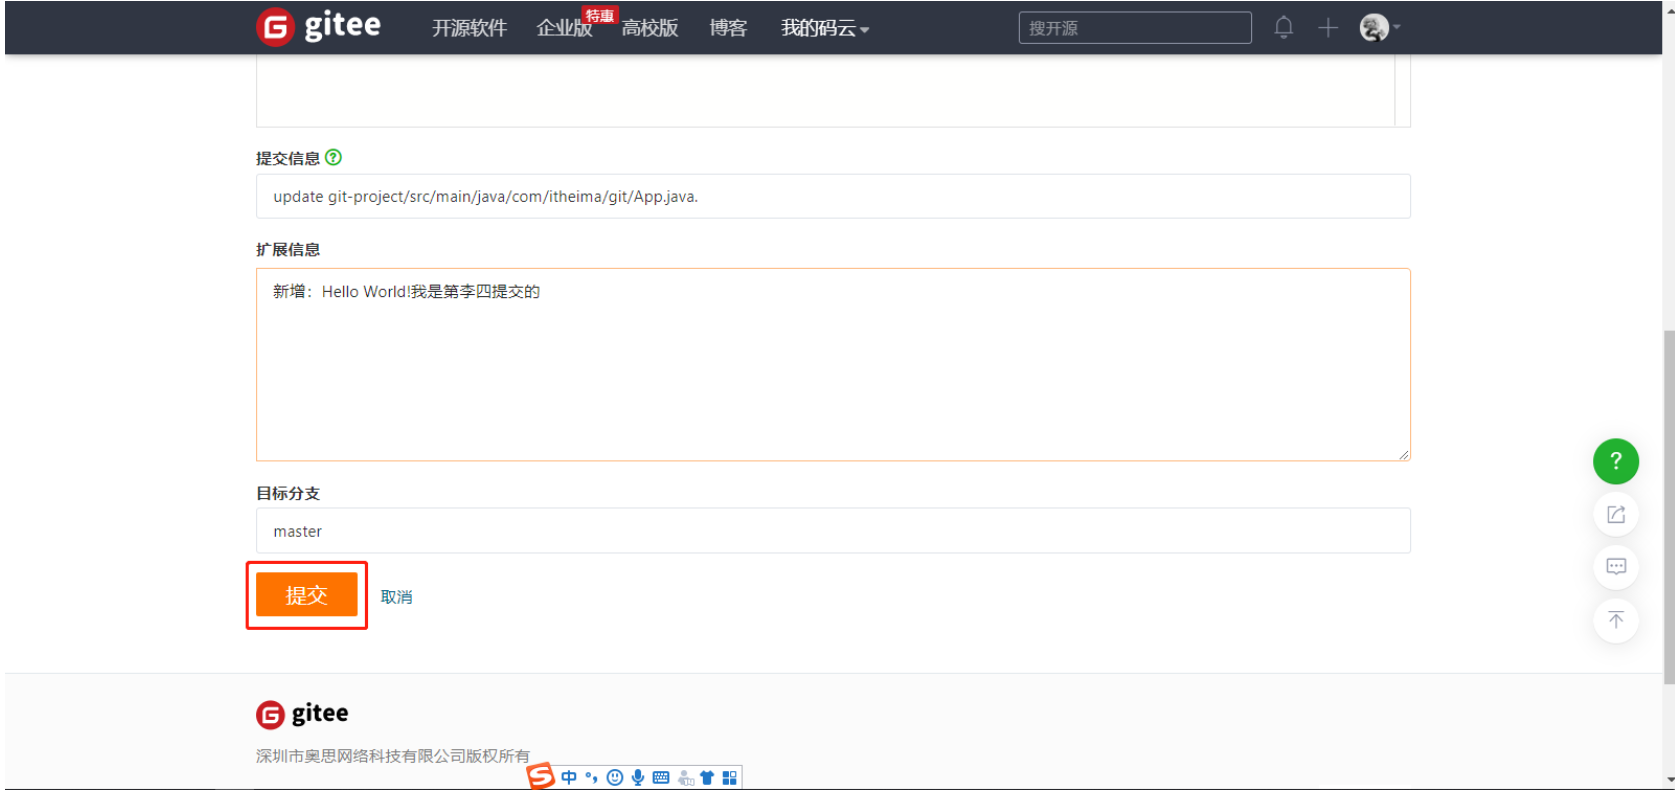Expand the 我的码云 dropdown menu
The height and width of the screenshot is (807, 1675).
click(x=824, y=29)
